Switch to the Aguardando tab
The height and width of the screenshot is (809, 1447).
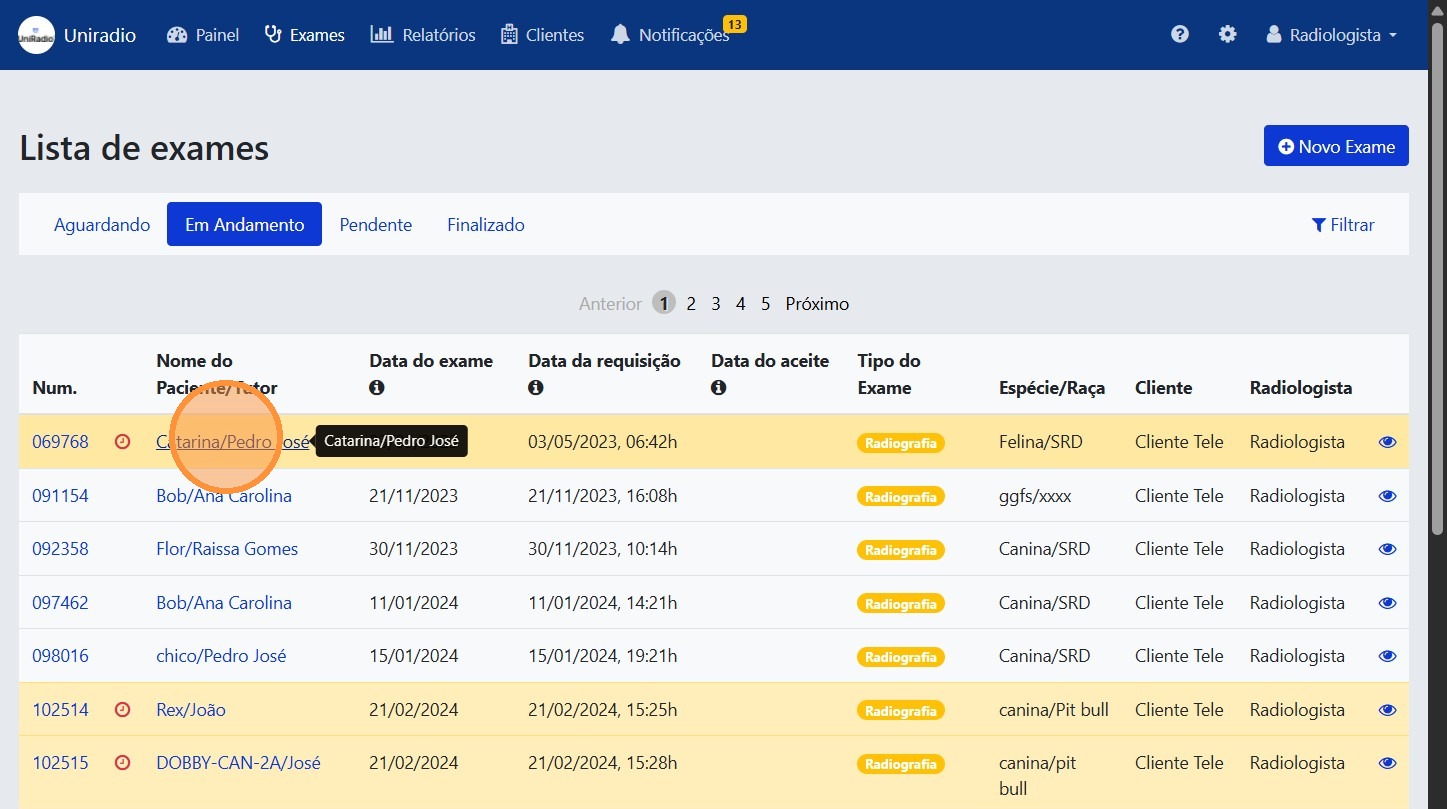(x=102, y=225)
